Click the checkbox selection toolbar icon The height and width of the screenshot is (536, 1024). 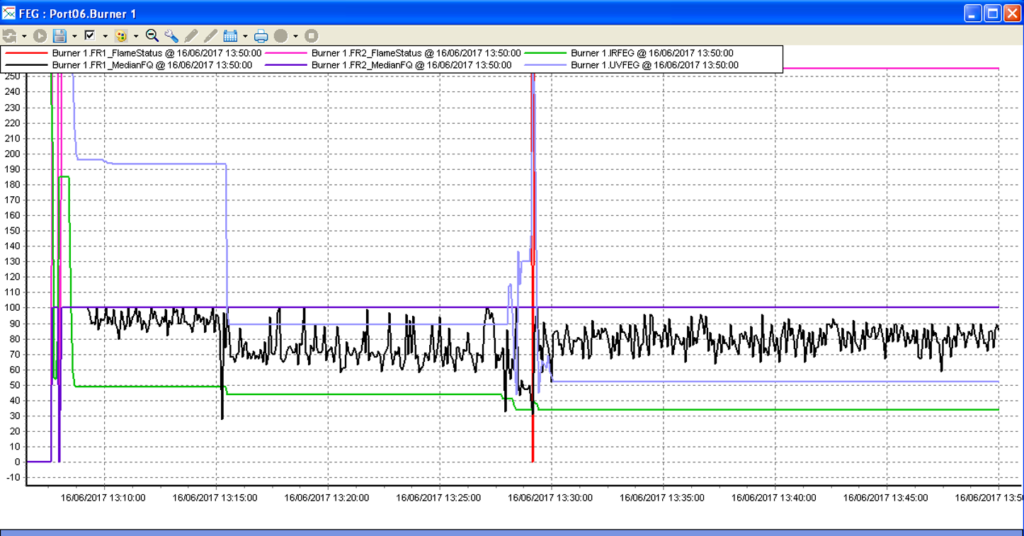click(x=90, y=35)
